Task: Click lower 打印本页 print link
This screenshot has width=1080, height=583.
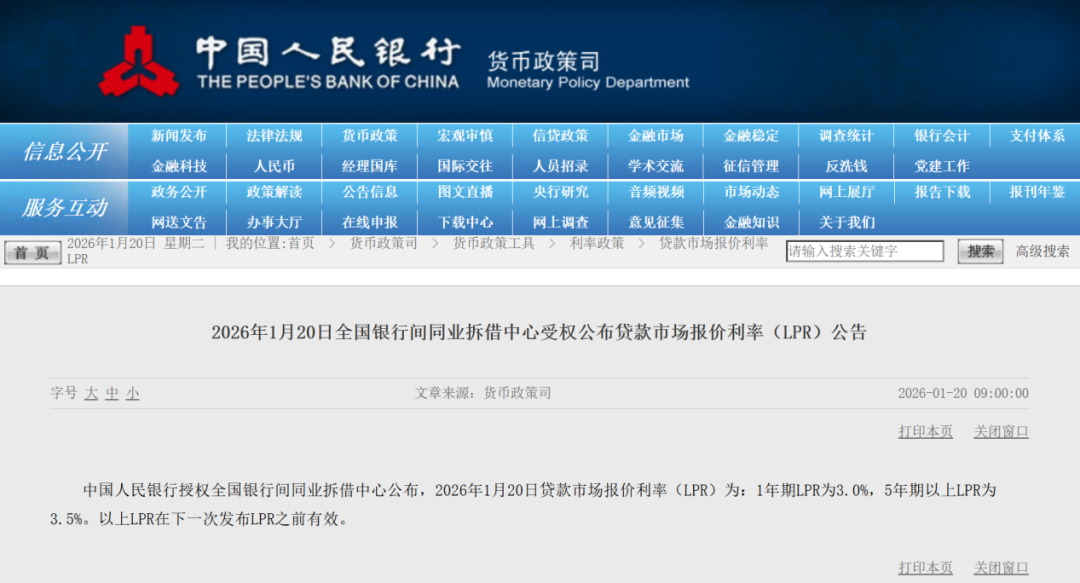Action: coord(925,568)
